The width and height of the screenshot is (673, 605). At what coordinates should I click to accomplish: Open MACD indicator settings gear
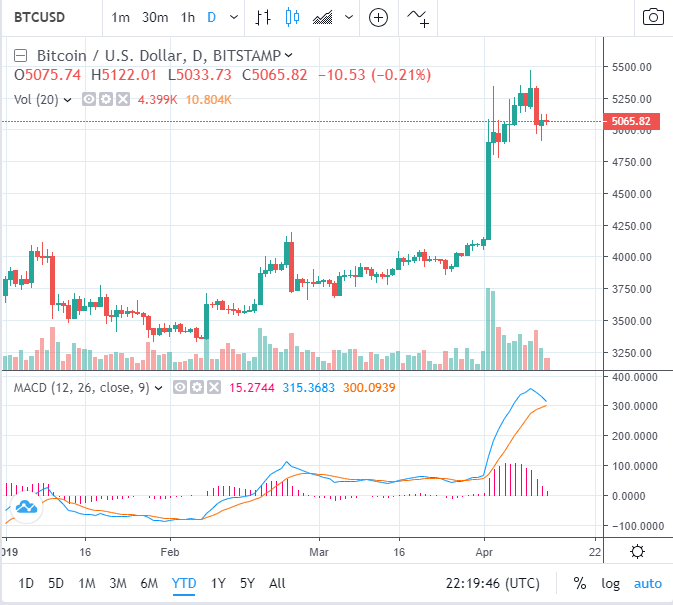(197, 387)
